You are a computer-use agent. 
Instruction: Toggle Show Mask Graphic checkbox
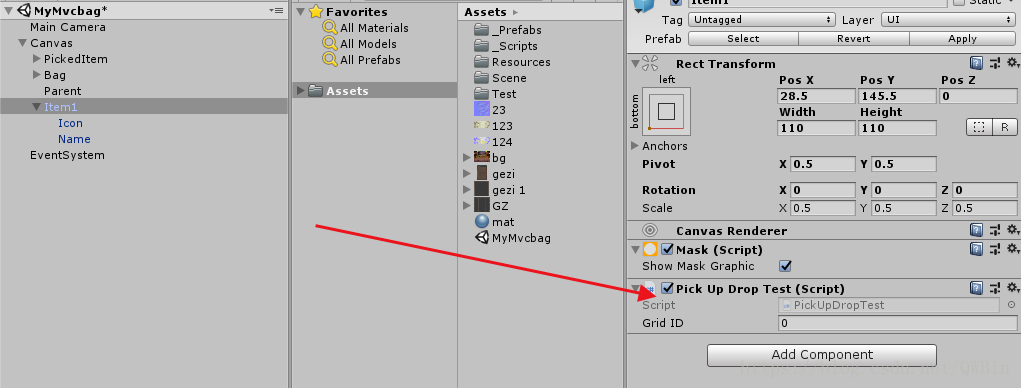pos(785,266)
